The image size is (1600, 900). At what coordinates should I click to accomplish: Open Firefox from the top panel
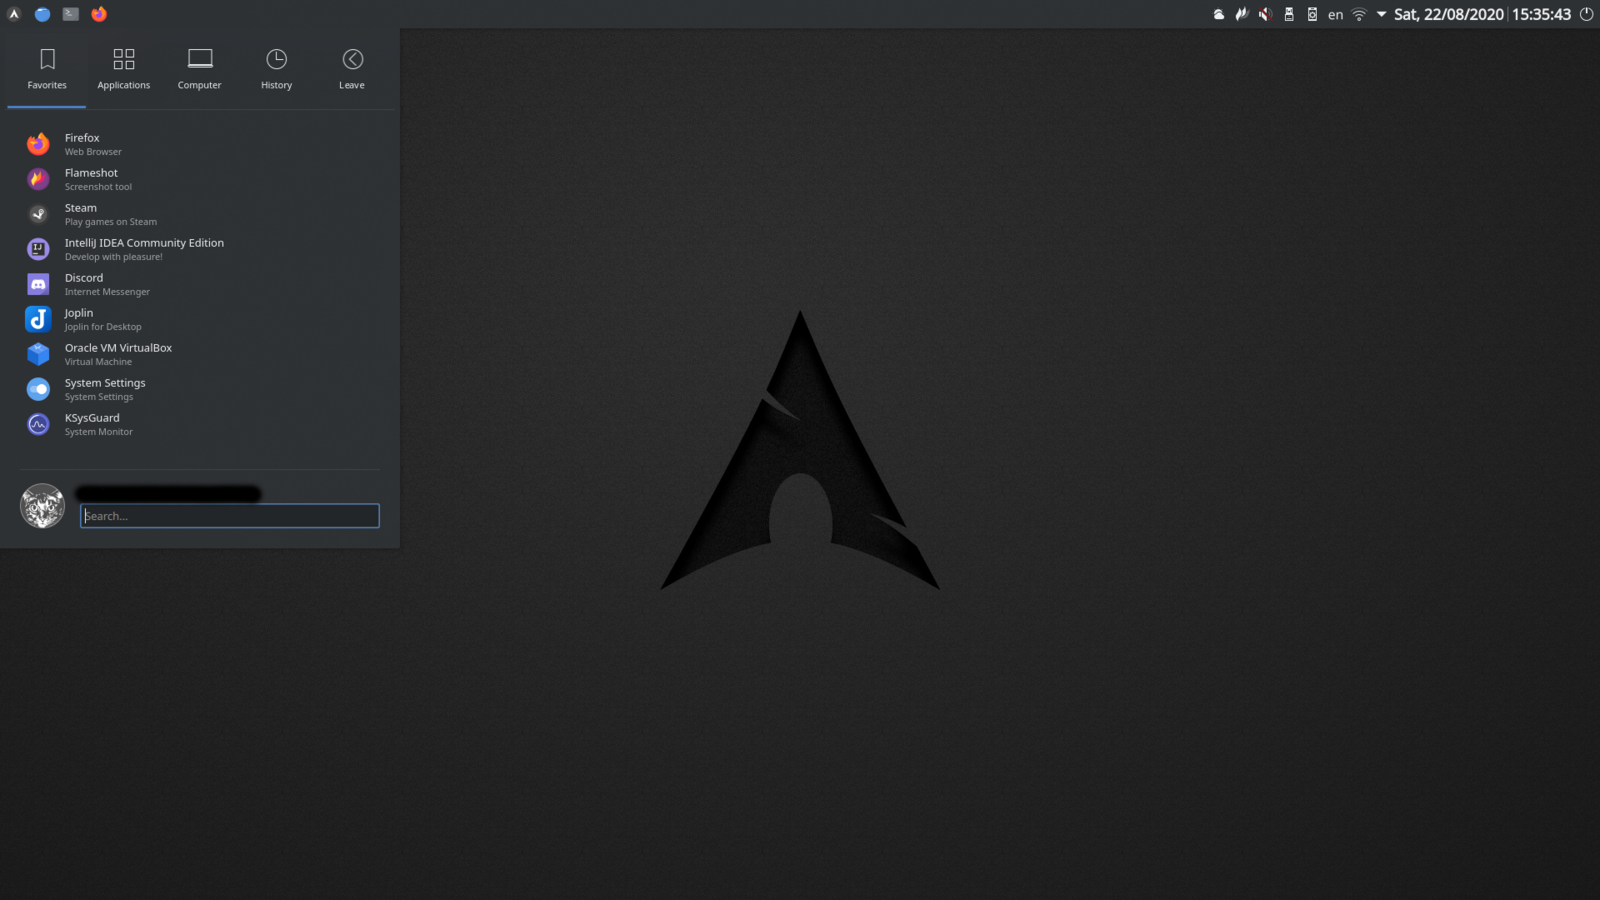(x=99, y=14)
